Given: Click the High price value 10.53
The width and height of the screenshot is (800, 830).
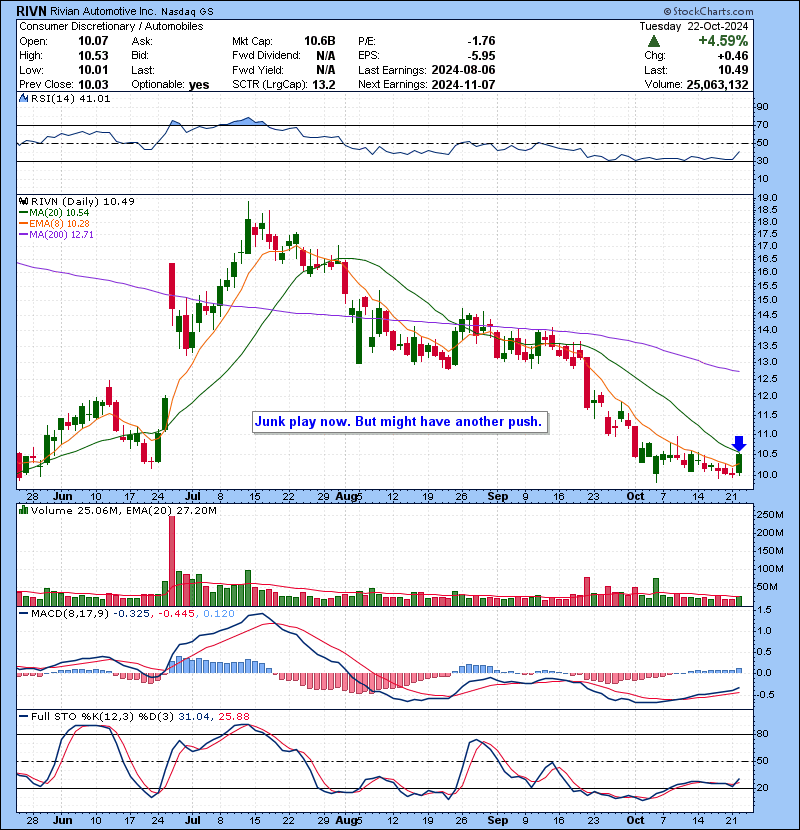Looking at the screenshot, I should 93,56.
